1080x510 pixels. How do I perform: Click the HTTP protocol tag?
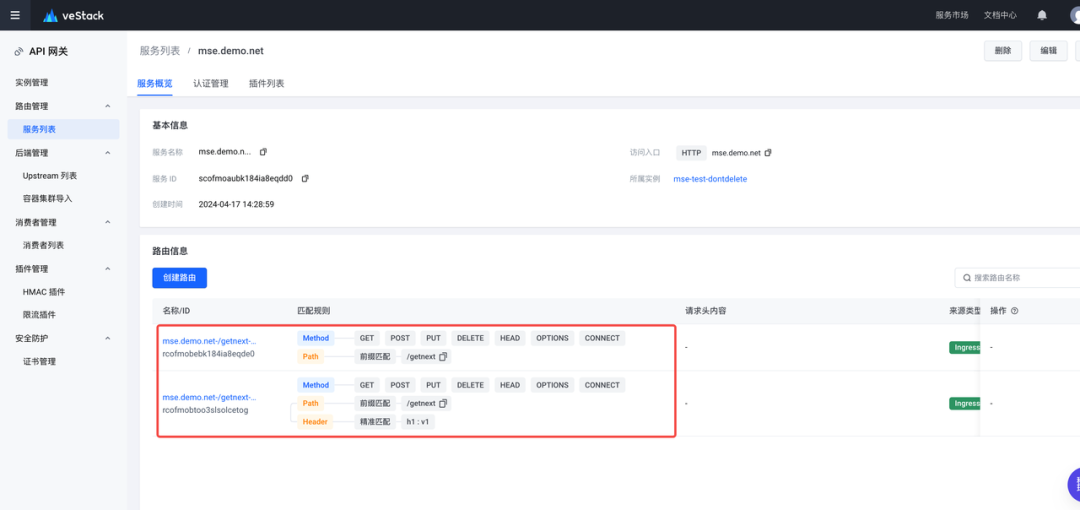pos(691,152)
